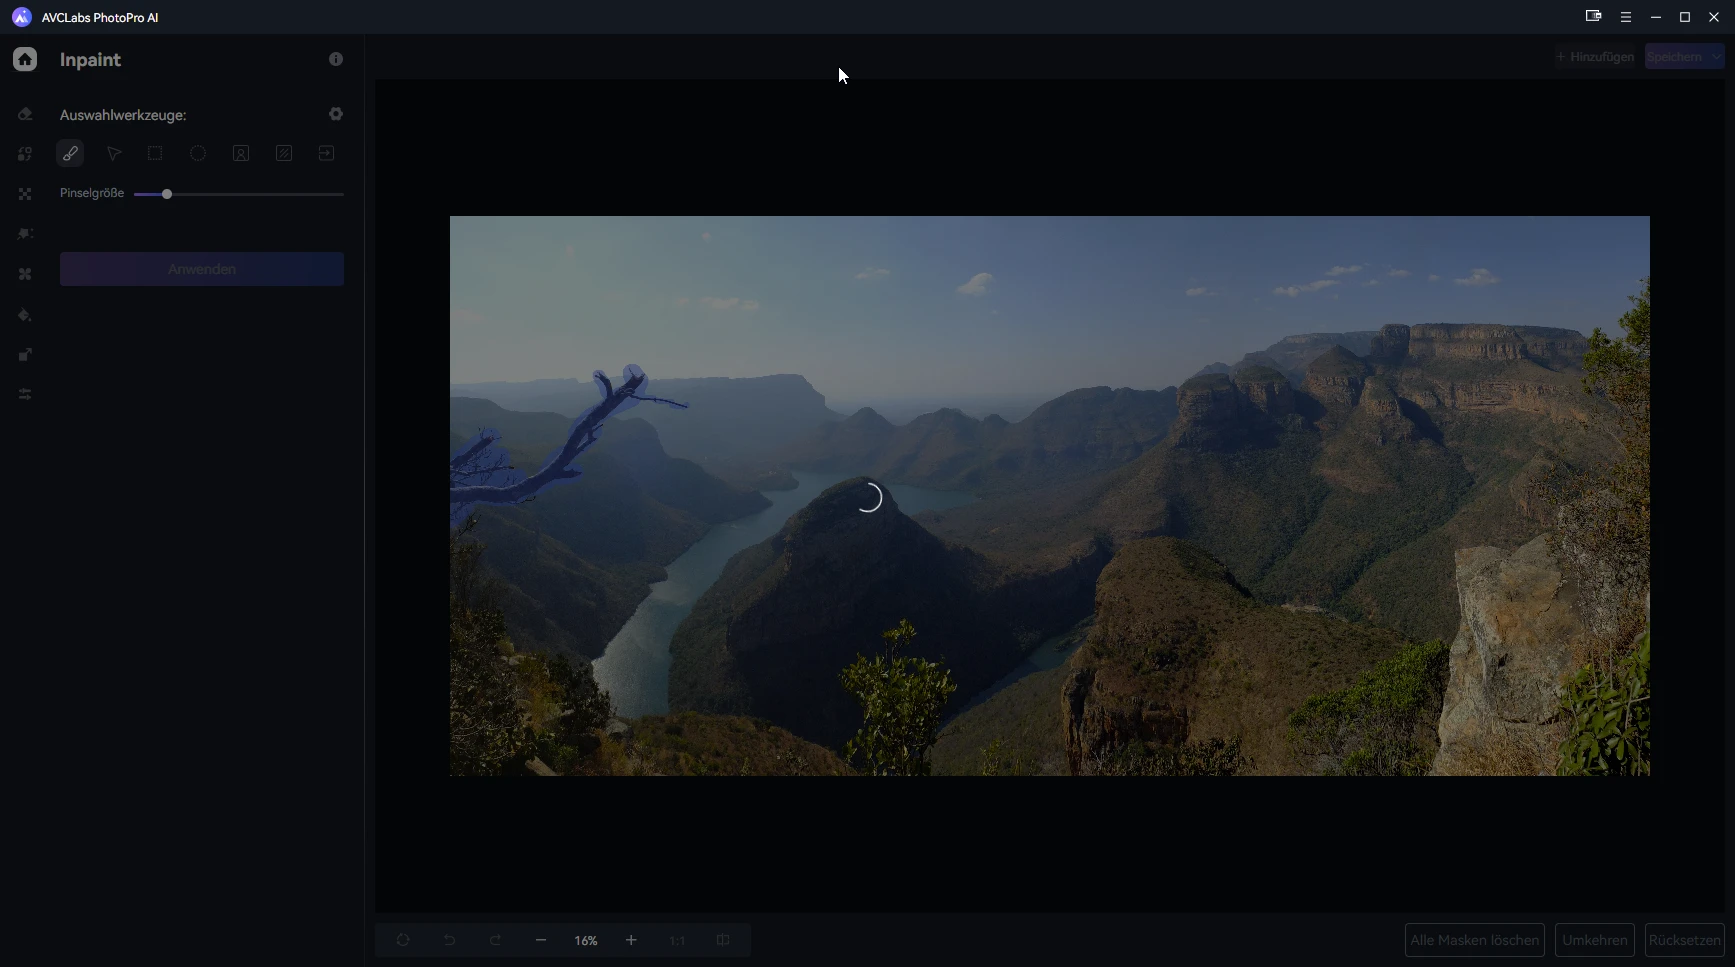
Task: Pick the arrow pointer selection tool
Action: (x=113, y=154)
